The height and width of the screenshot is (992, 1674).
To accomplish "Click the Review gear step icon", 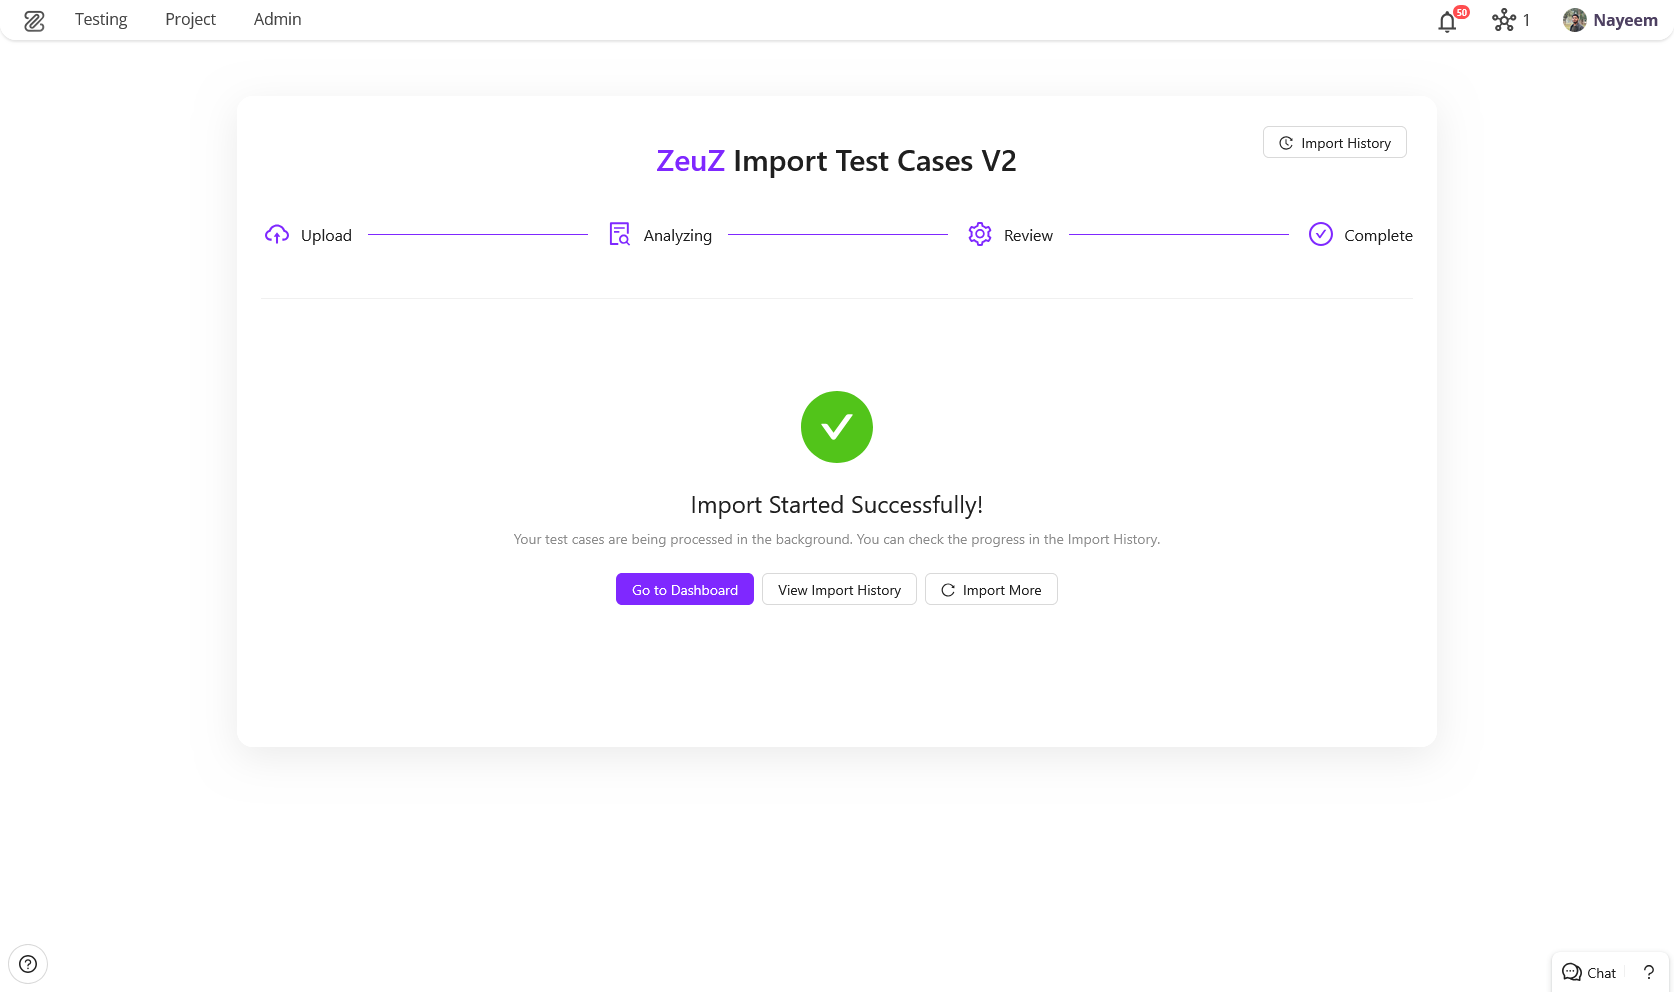I will (x=980, y=235).
